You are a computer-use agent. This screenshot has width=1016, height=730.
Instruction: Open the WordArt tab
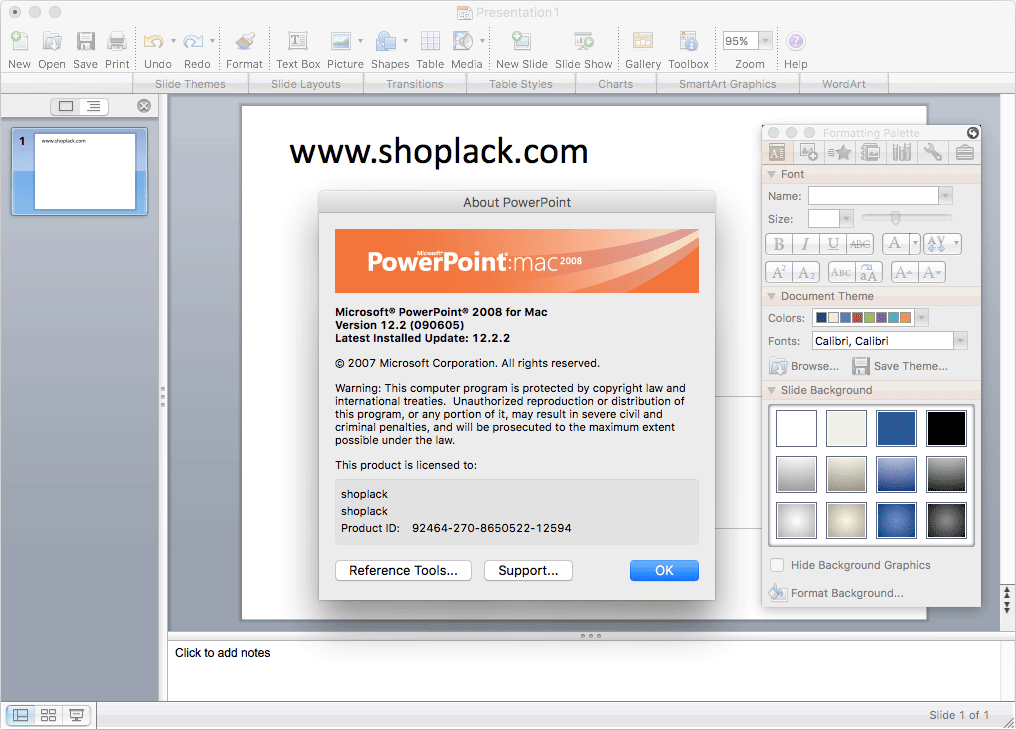pyautogui.click(x=844, y=84)
